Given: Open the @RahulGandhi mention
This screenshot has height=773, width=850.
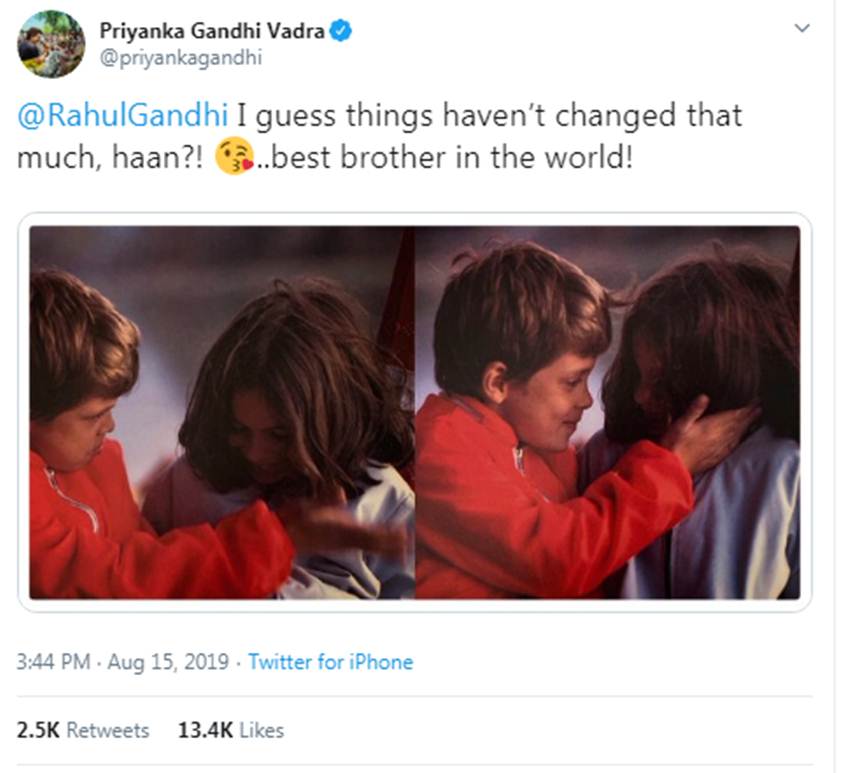Looking at the screenshot, I should [x=121, y=116].
